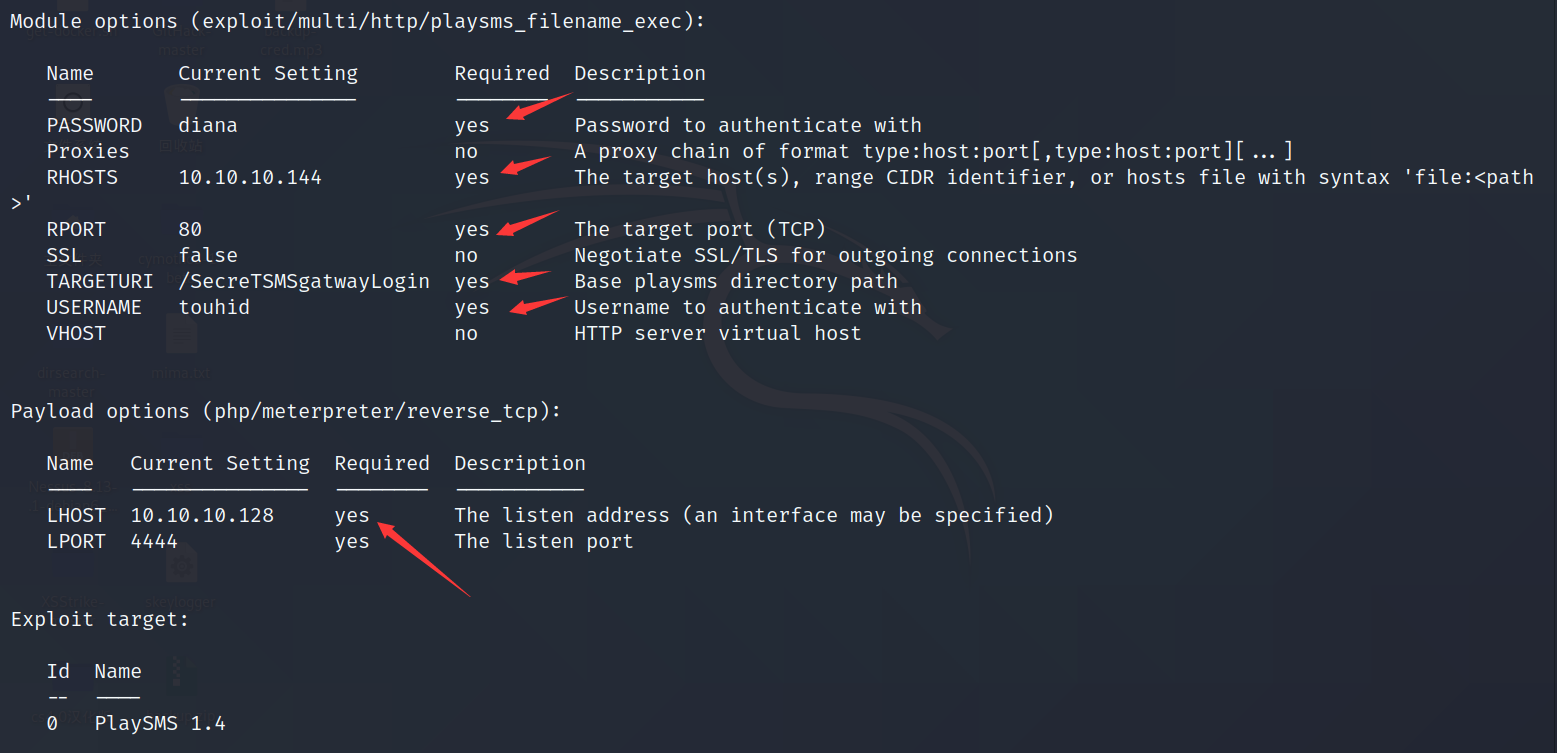Click 'Base playsms directory path' description
The width and height of the screenshot is (1557, 753).
tap(736, 281)
